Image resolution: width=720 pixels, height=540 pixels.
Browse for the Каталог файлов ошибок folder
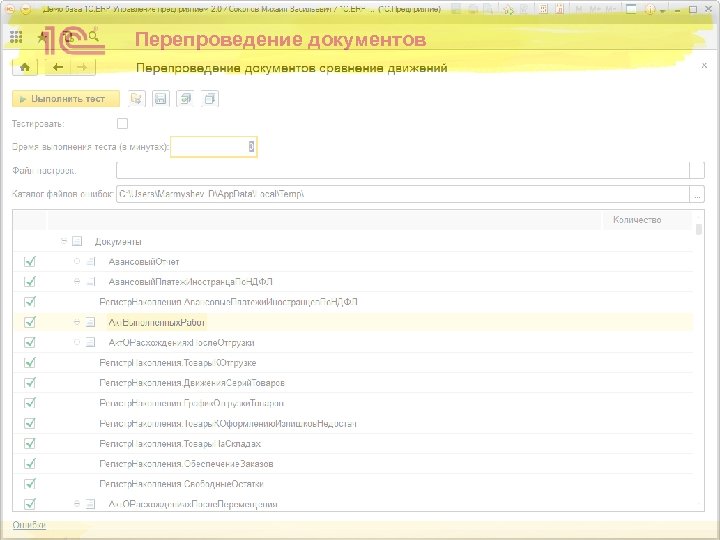pyautogui.click(x=697, y=194)
